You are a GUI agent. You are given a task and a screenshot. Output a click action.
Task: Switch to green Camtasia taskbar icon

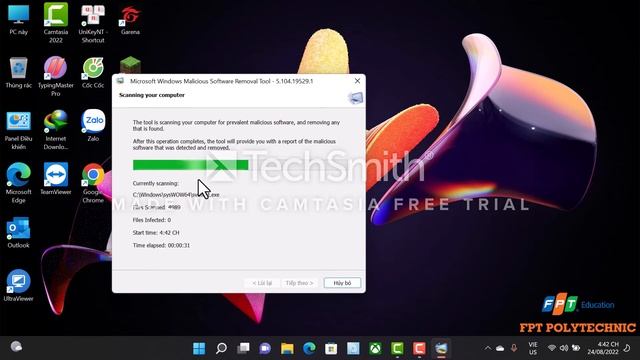[x=398, y=348]
